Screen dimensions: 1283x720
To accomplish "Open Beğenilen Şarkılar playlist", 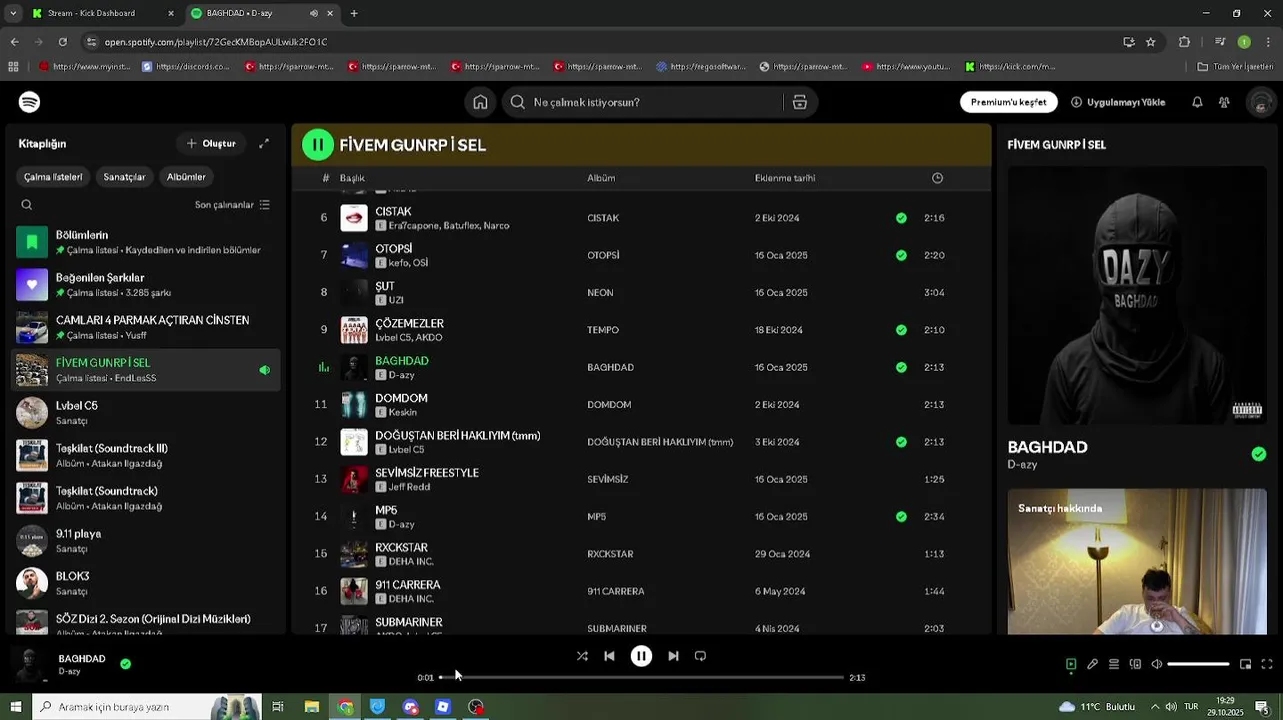I will tap(144, 285).
